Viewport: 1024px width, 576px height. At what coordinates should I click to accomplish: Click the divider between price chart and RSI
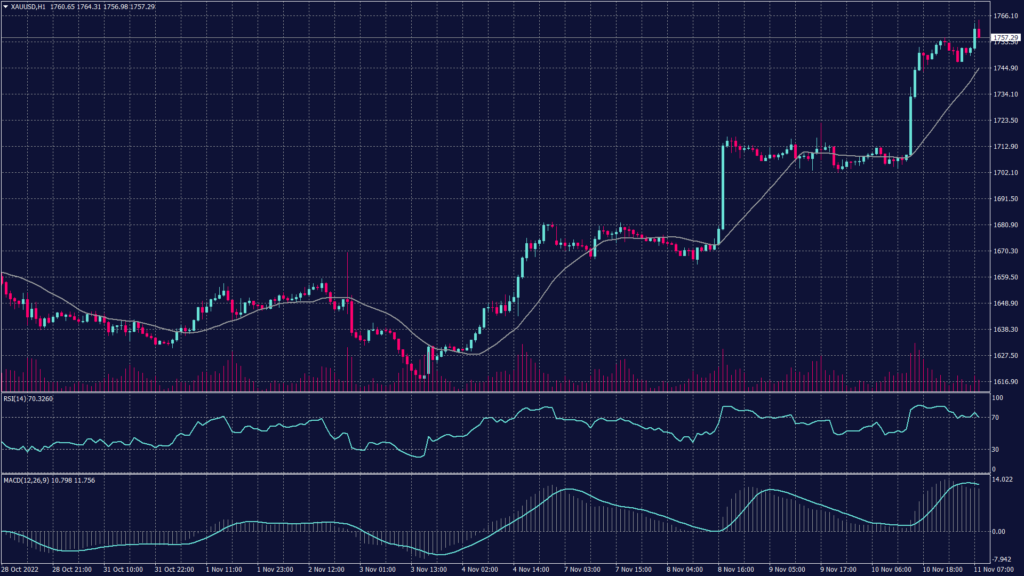[500, 392]
